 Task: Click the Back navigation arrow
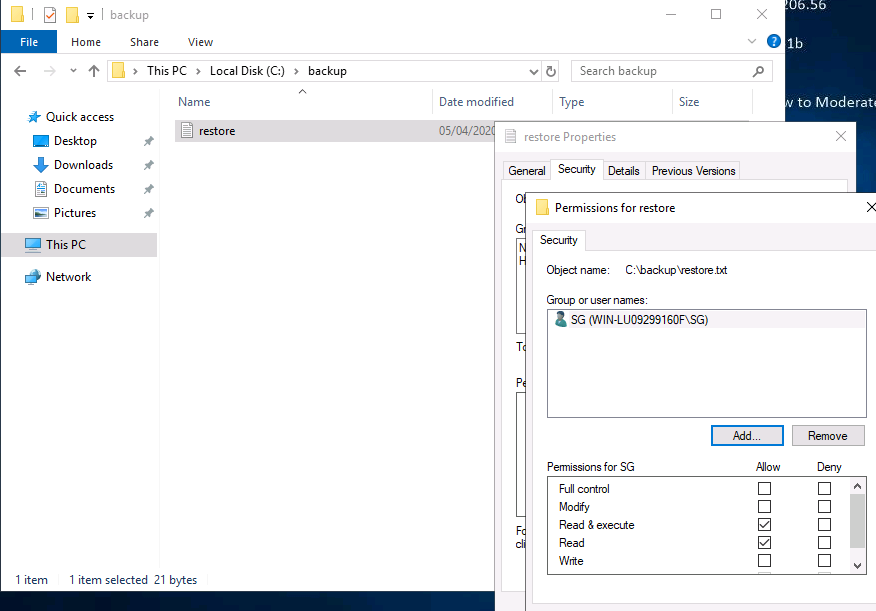pos(20,71)
